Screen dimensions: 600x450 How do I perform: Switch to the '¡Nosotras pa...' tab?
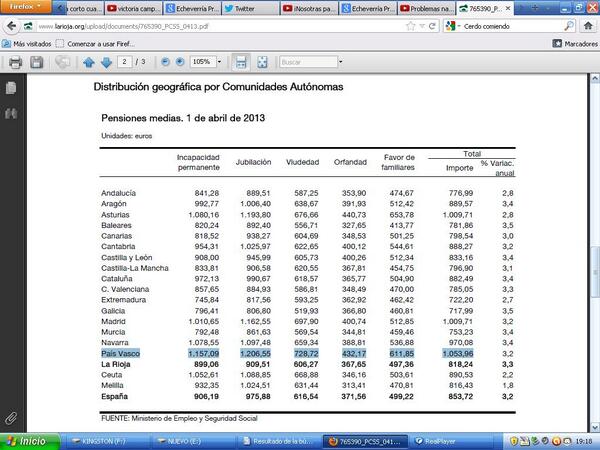(x=309, y=8)
